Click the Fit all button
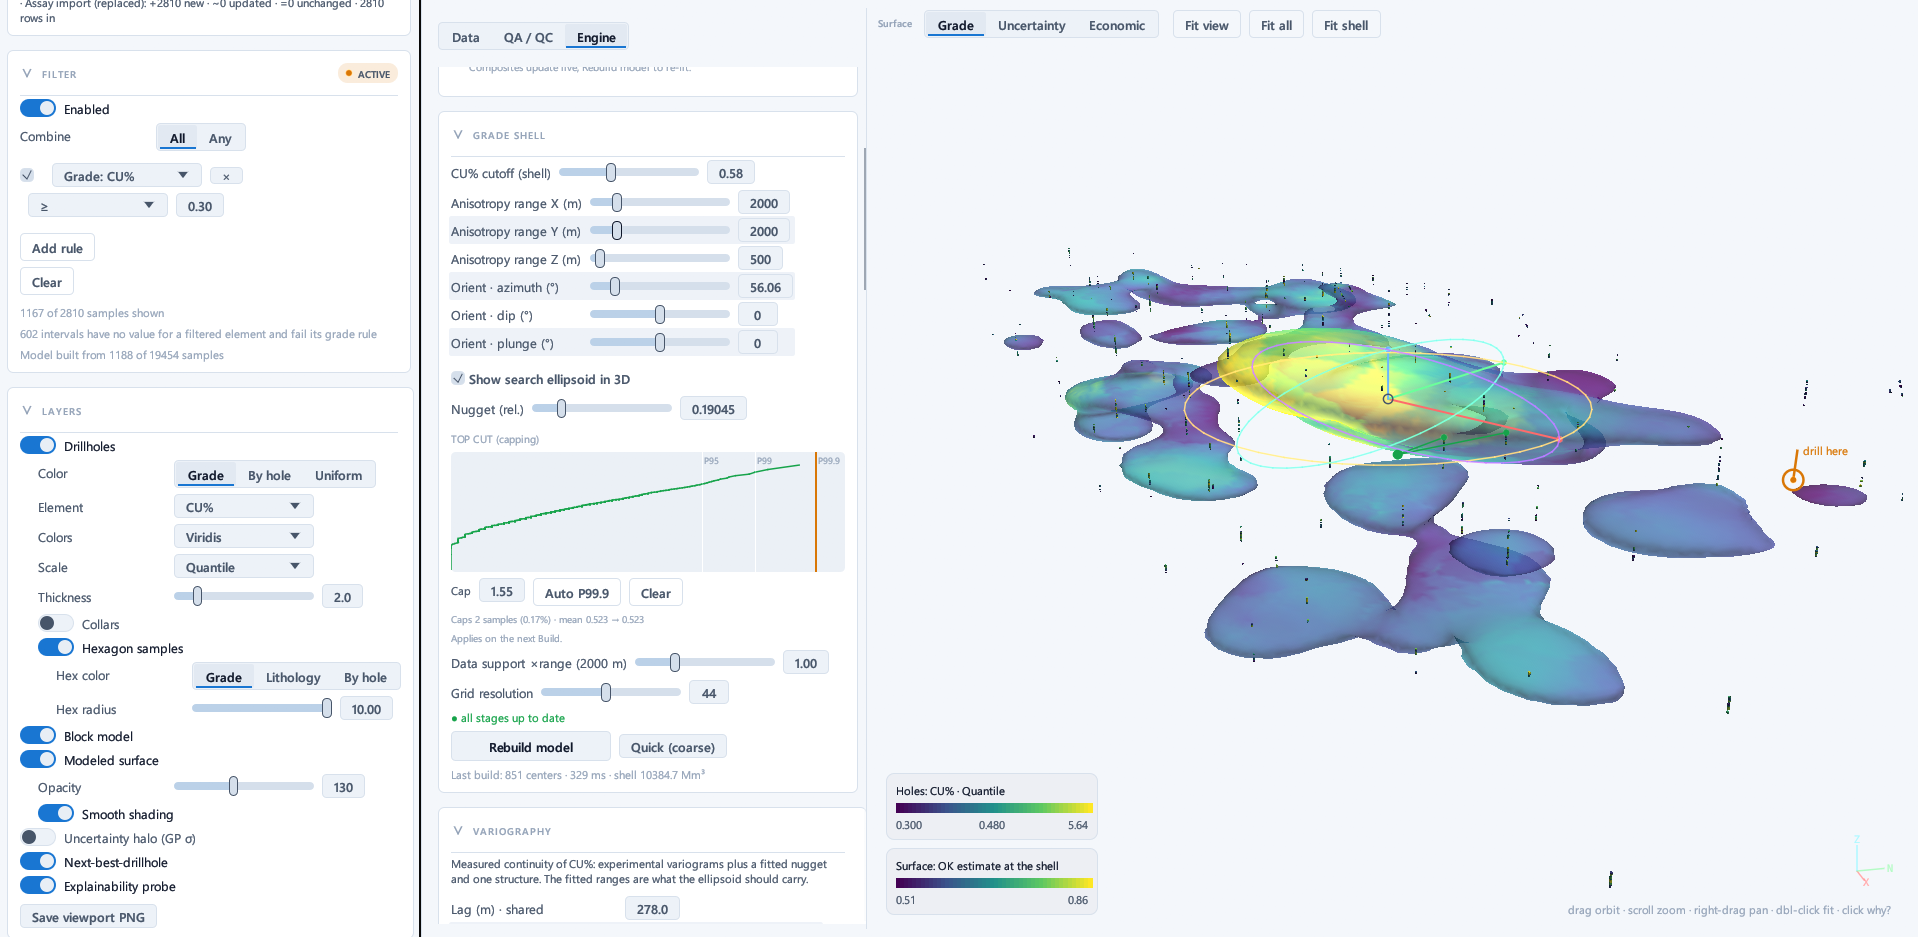 coord(1276,25)
